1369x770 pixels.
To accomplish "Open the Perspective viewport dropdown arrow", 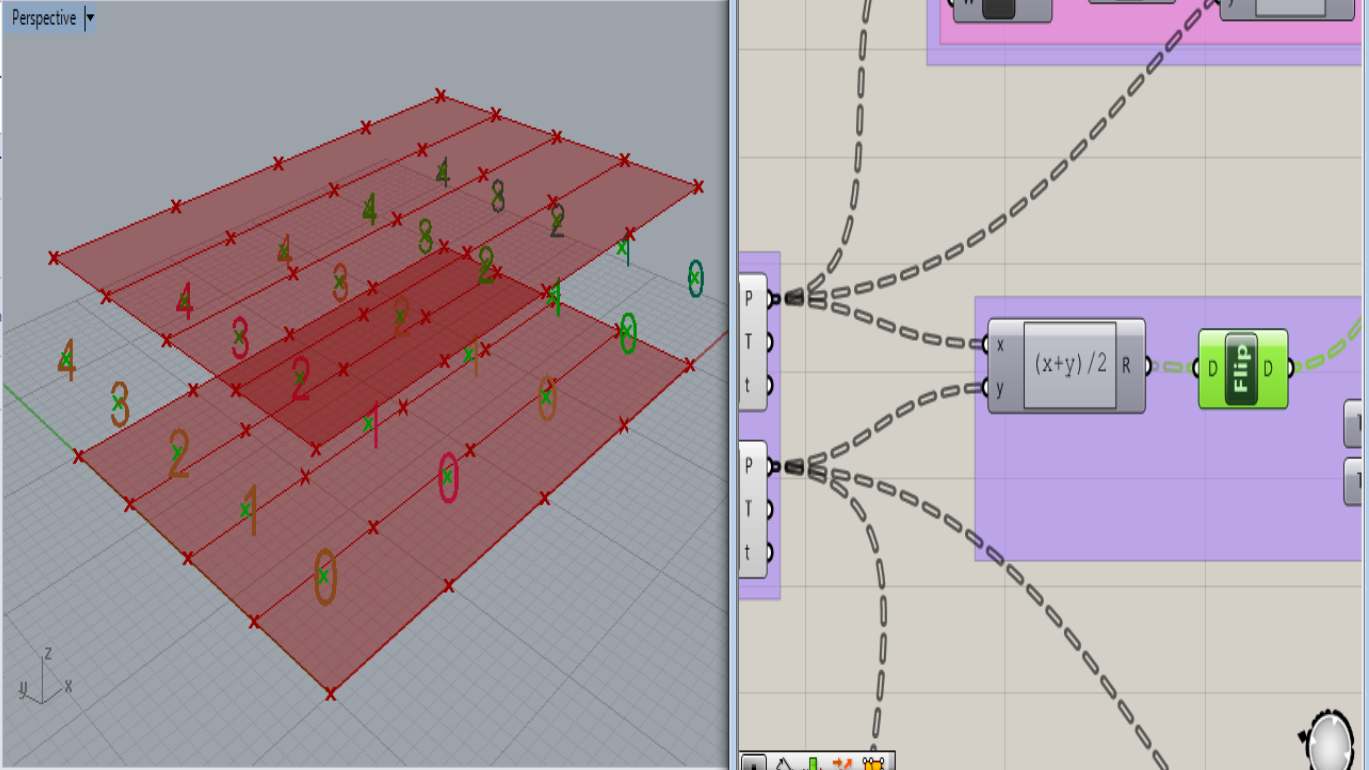I will pos(90,16).
